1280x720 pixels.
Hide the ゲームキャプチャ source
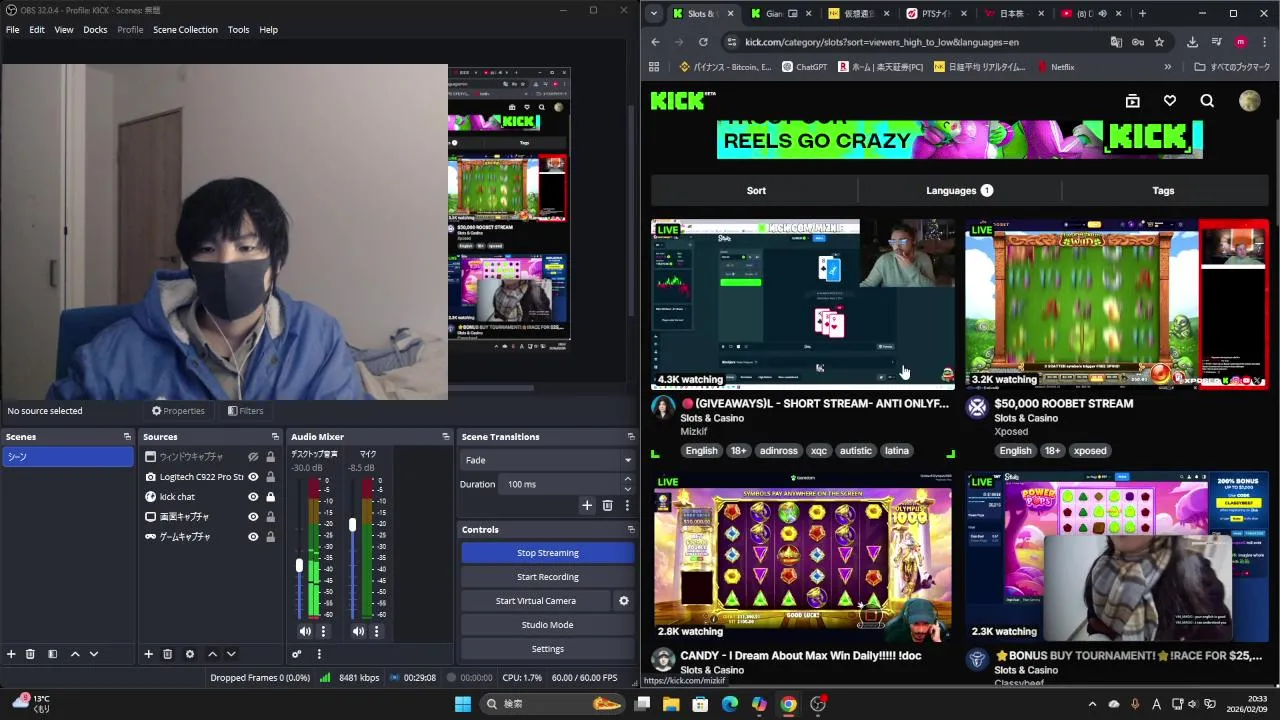click(253, 537)
